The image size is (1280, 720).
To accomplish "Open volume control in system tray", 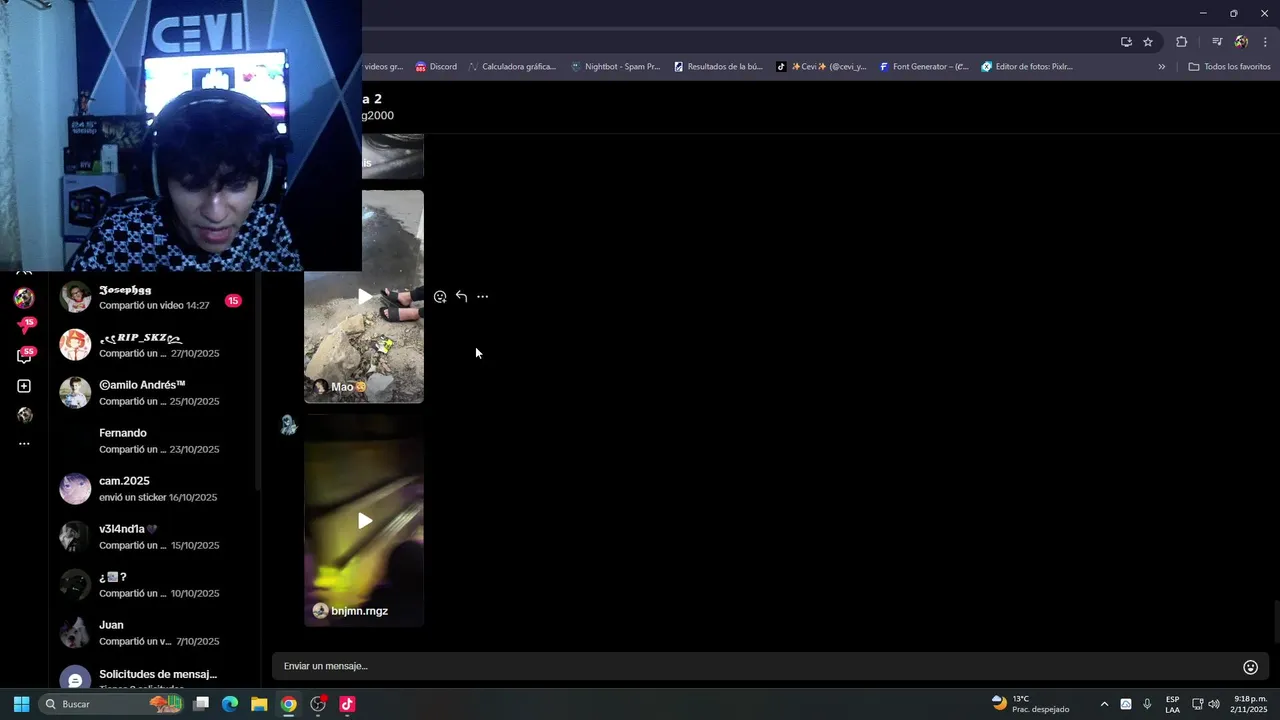I will click(1214, 704).
